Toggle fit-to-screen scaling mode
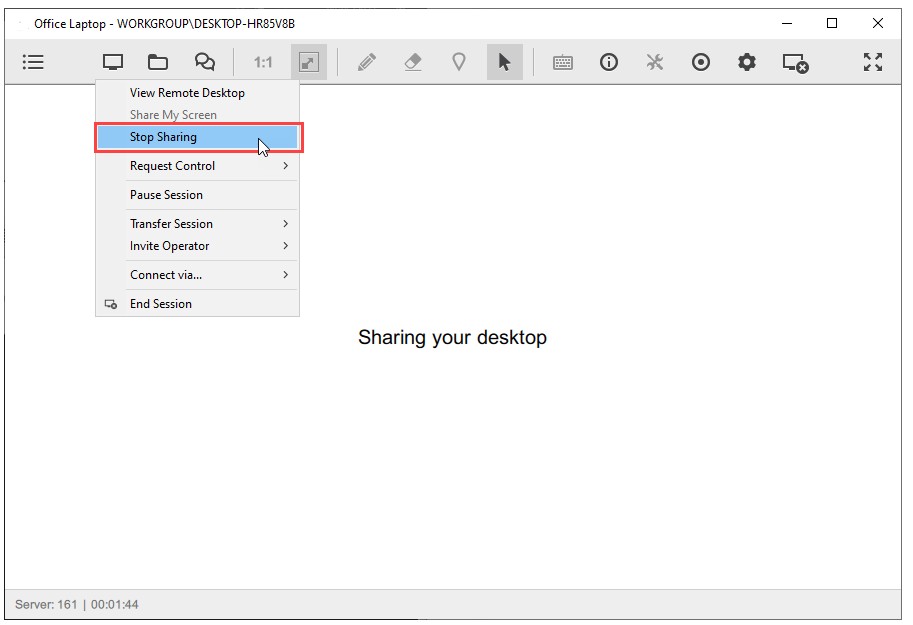 coord(308,61)
